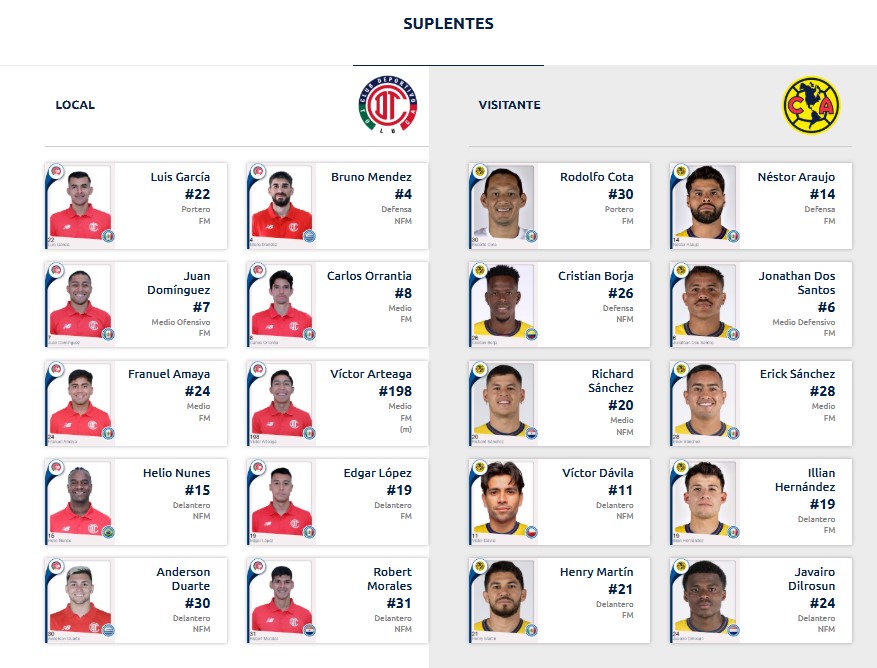Click small Toluca badge on Luis García card
The height and width of the screenshot is (668, 877).
pyautogui.click(x=56, y=171)
